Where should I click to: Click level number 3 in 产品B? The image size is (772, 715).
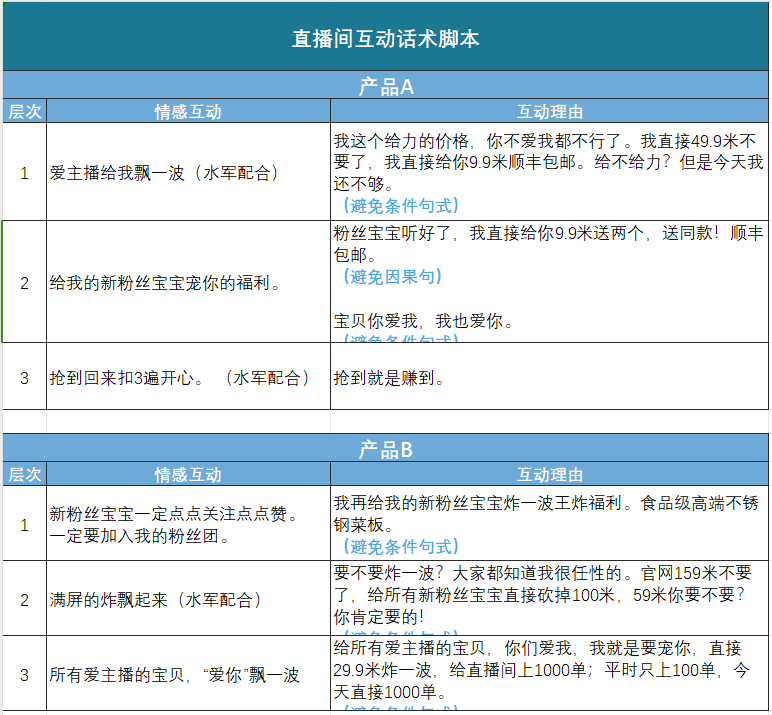[x=25, y=673]
